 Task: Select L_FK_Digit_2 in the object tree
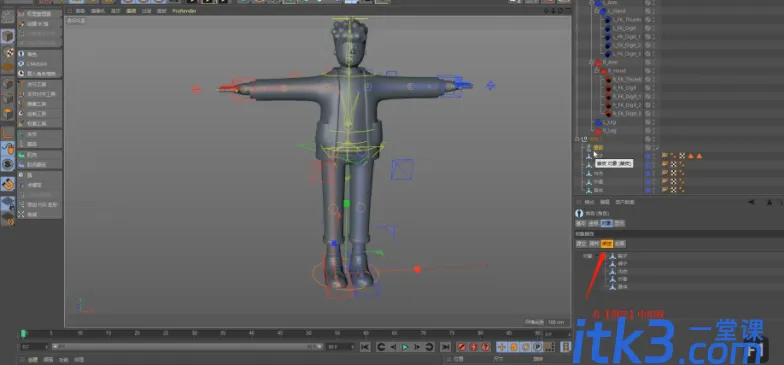[626, 45]
